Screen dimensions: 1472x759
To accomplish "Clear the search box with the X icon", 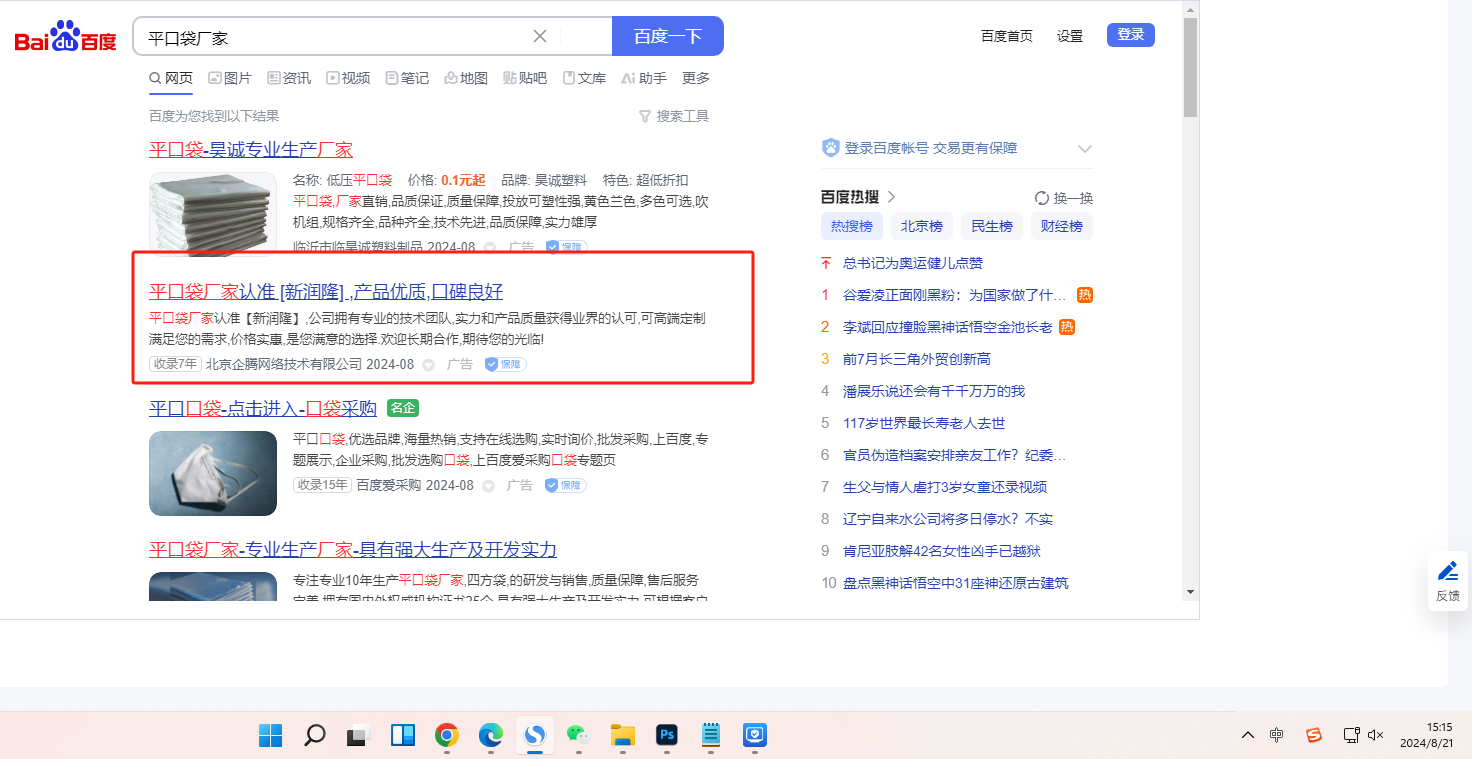I will tap(540, 37).
